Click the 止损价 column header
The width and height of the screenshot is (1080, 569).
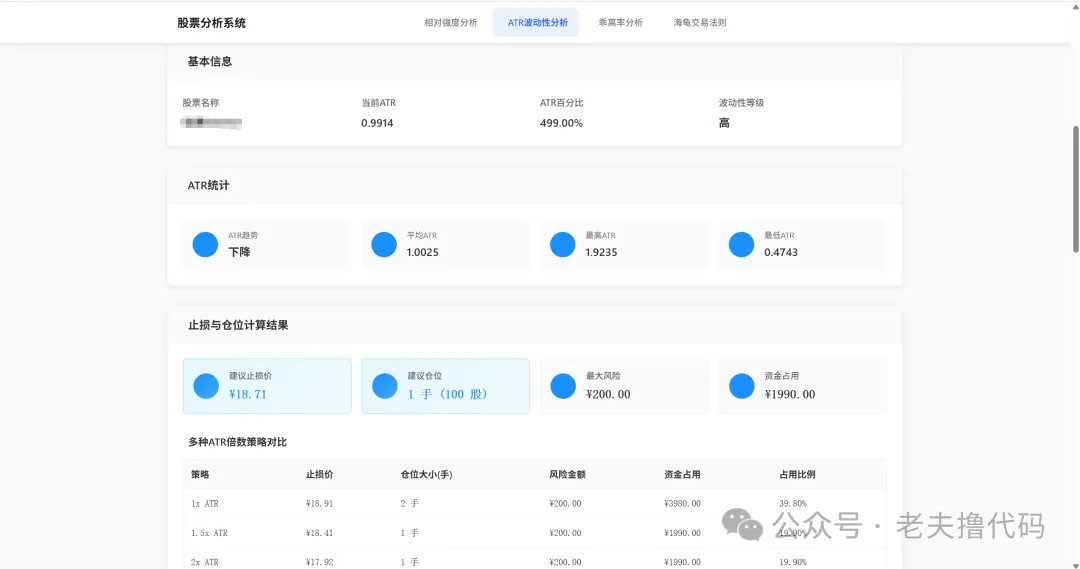(319, 474)
